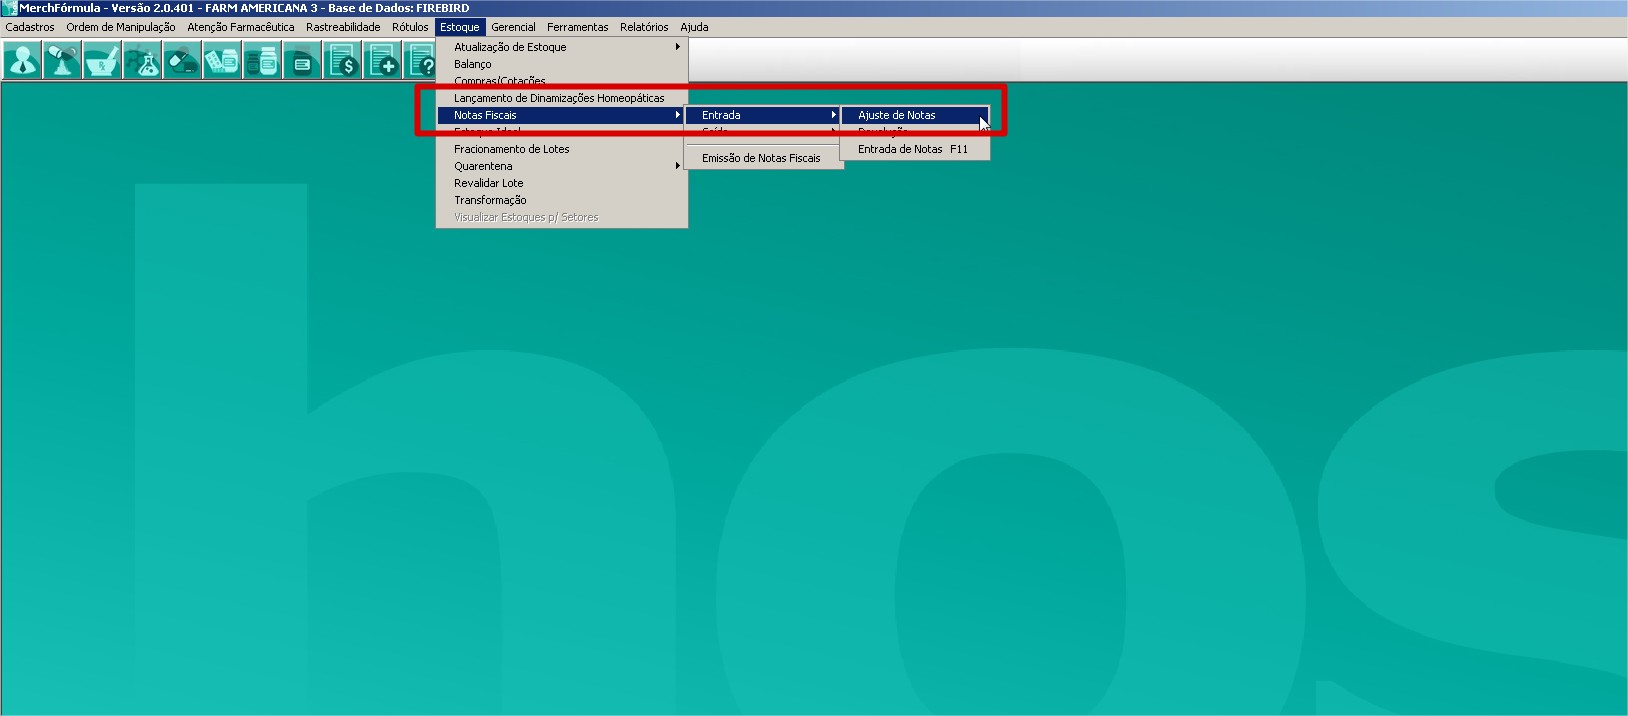Screen dimensions: 1628x716
Task: Click the document with dollar sign icon
Action: (342, 62)
